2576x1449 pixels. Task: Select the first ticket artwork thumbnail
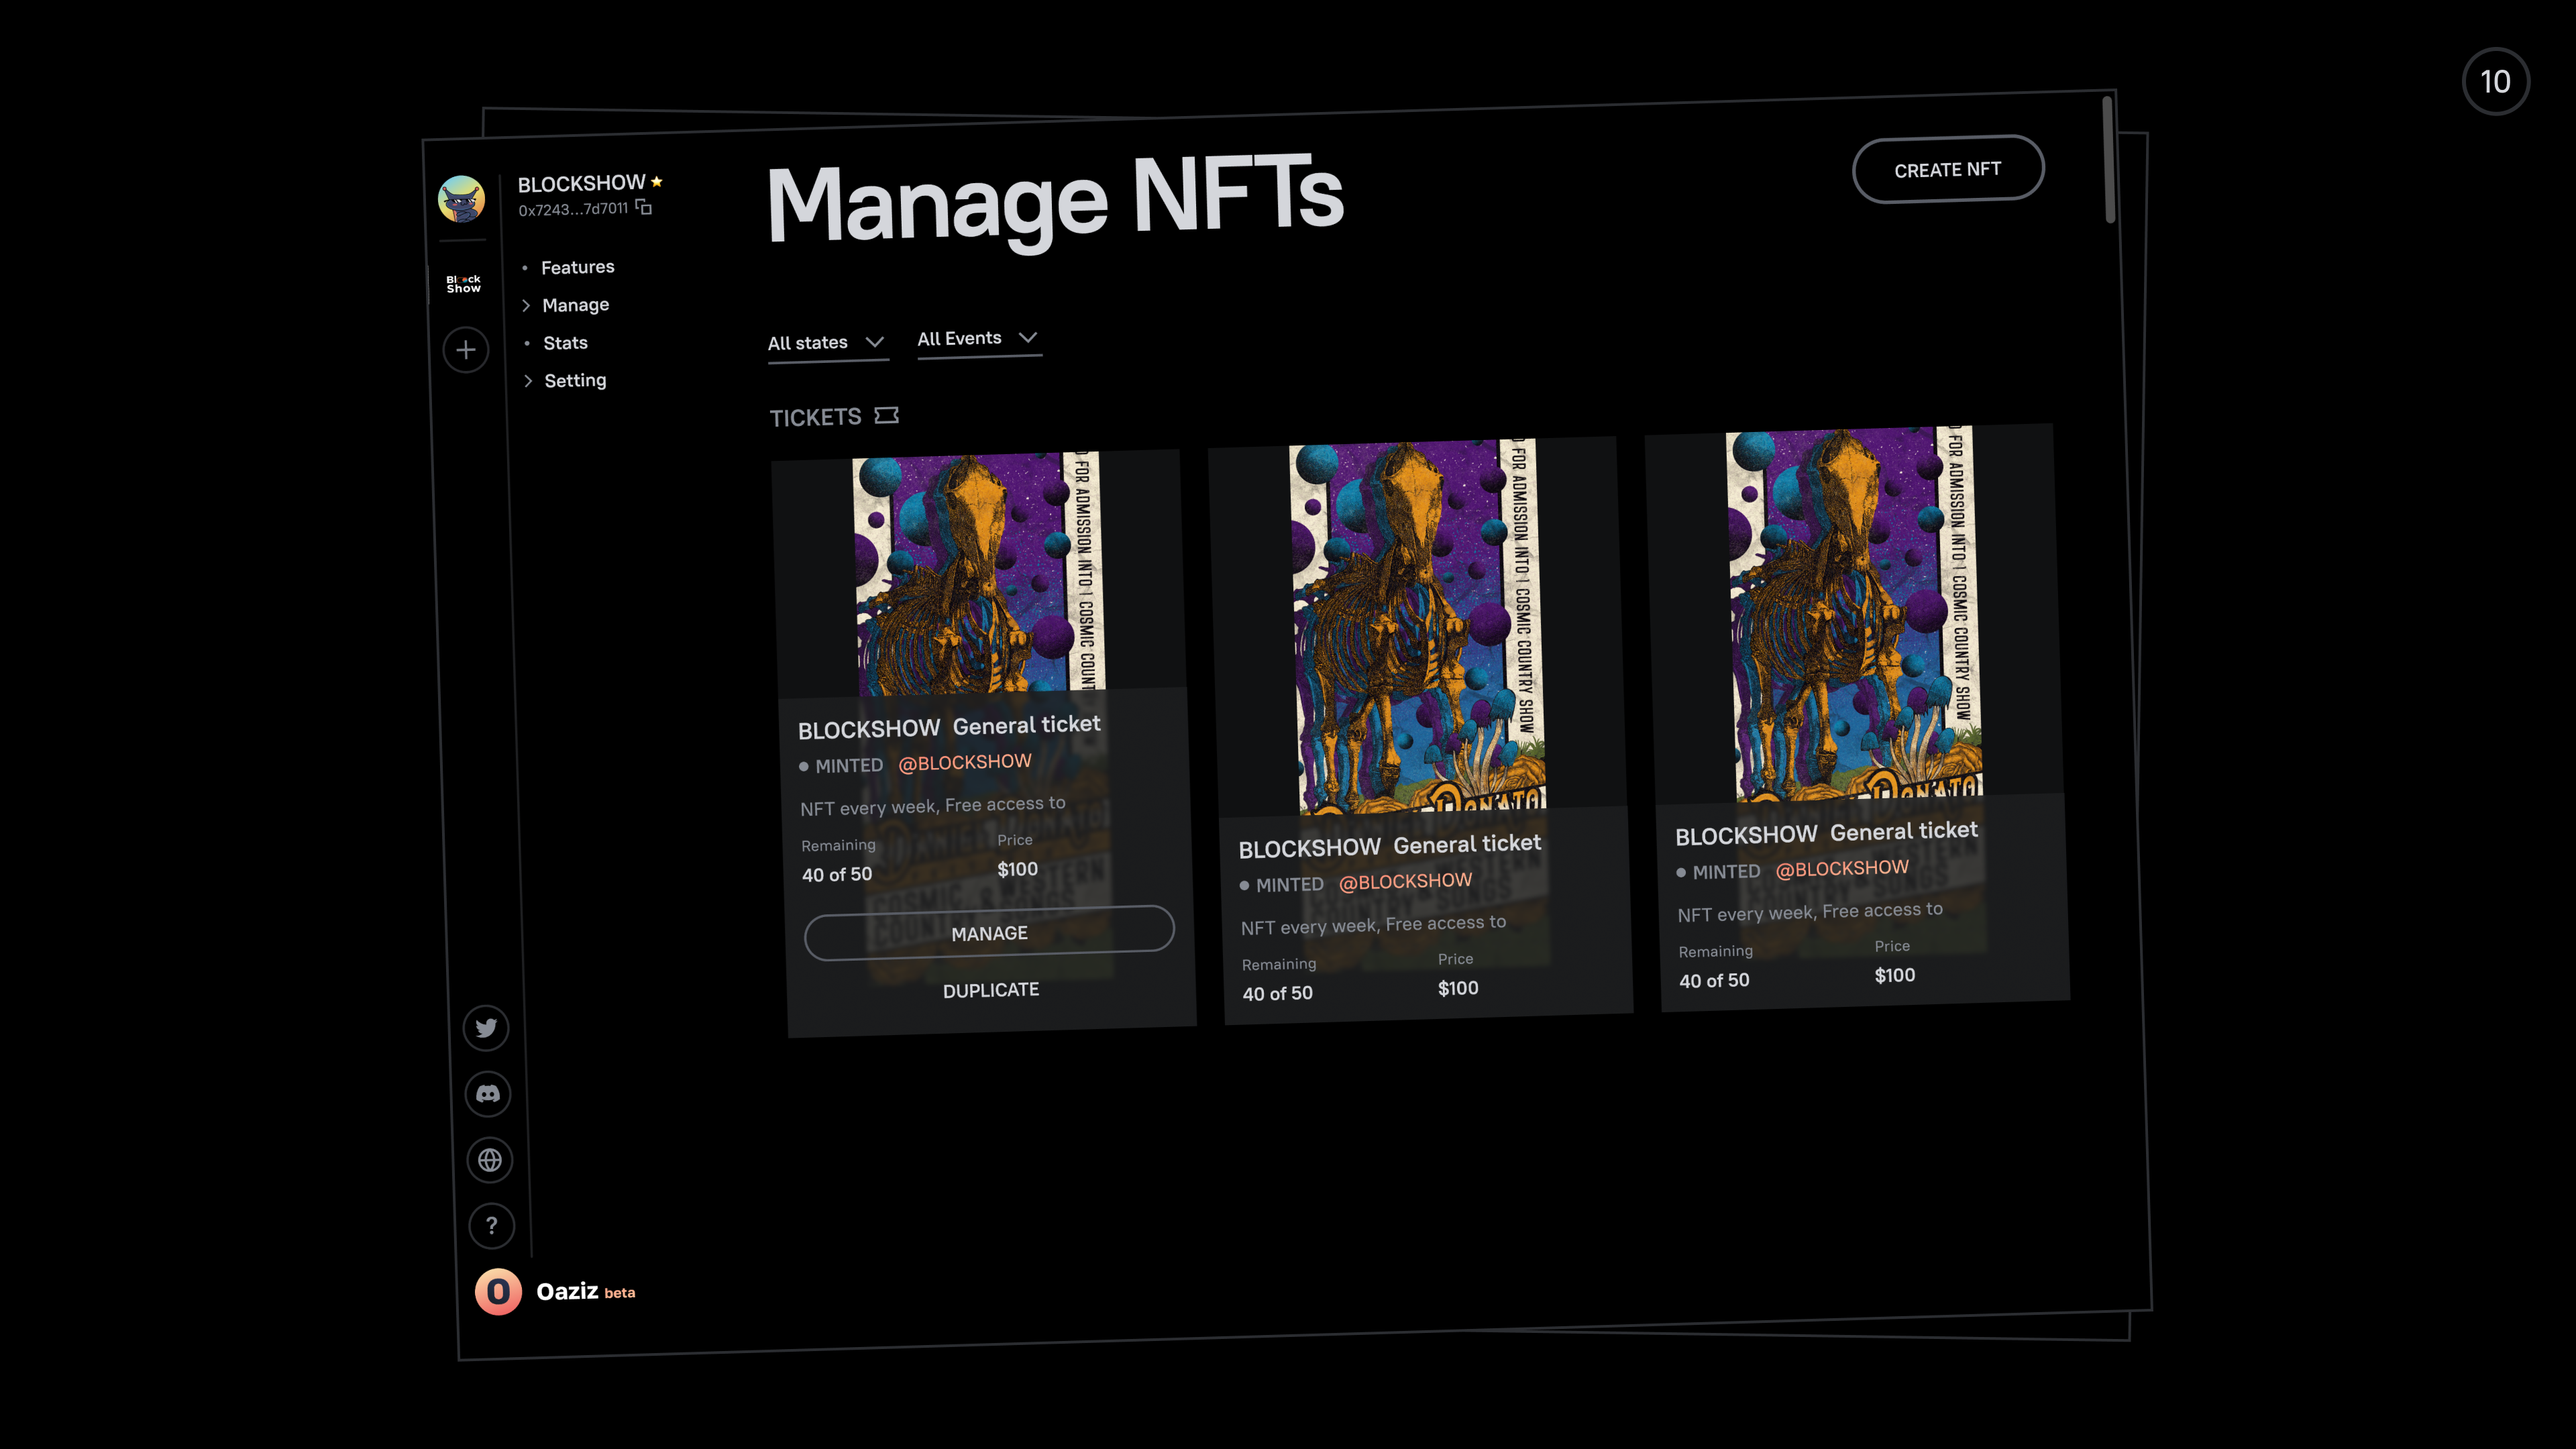[979, 574]
